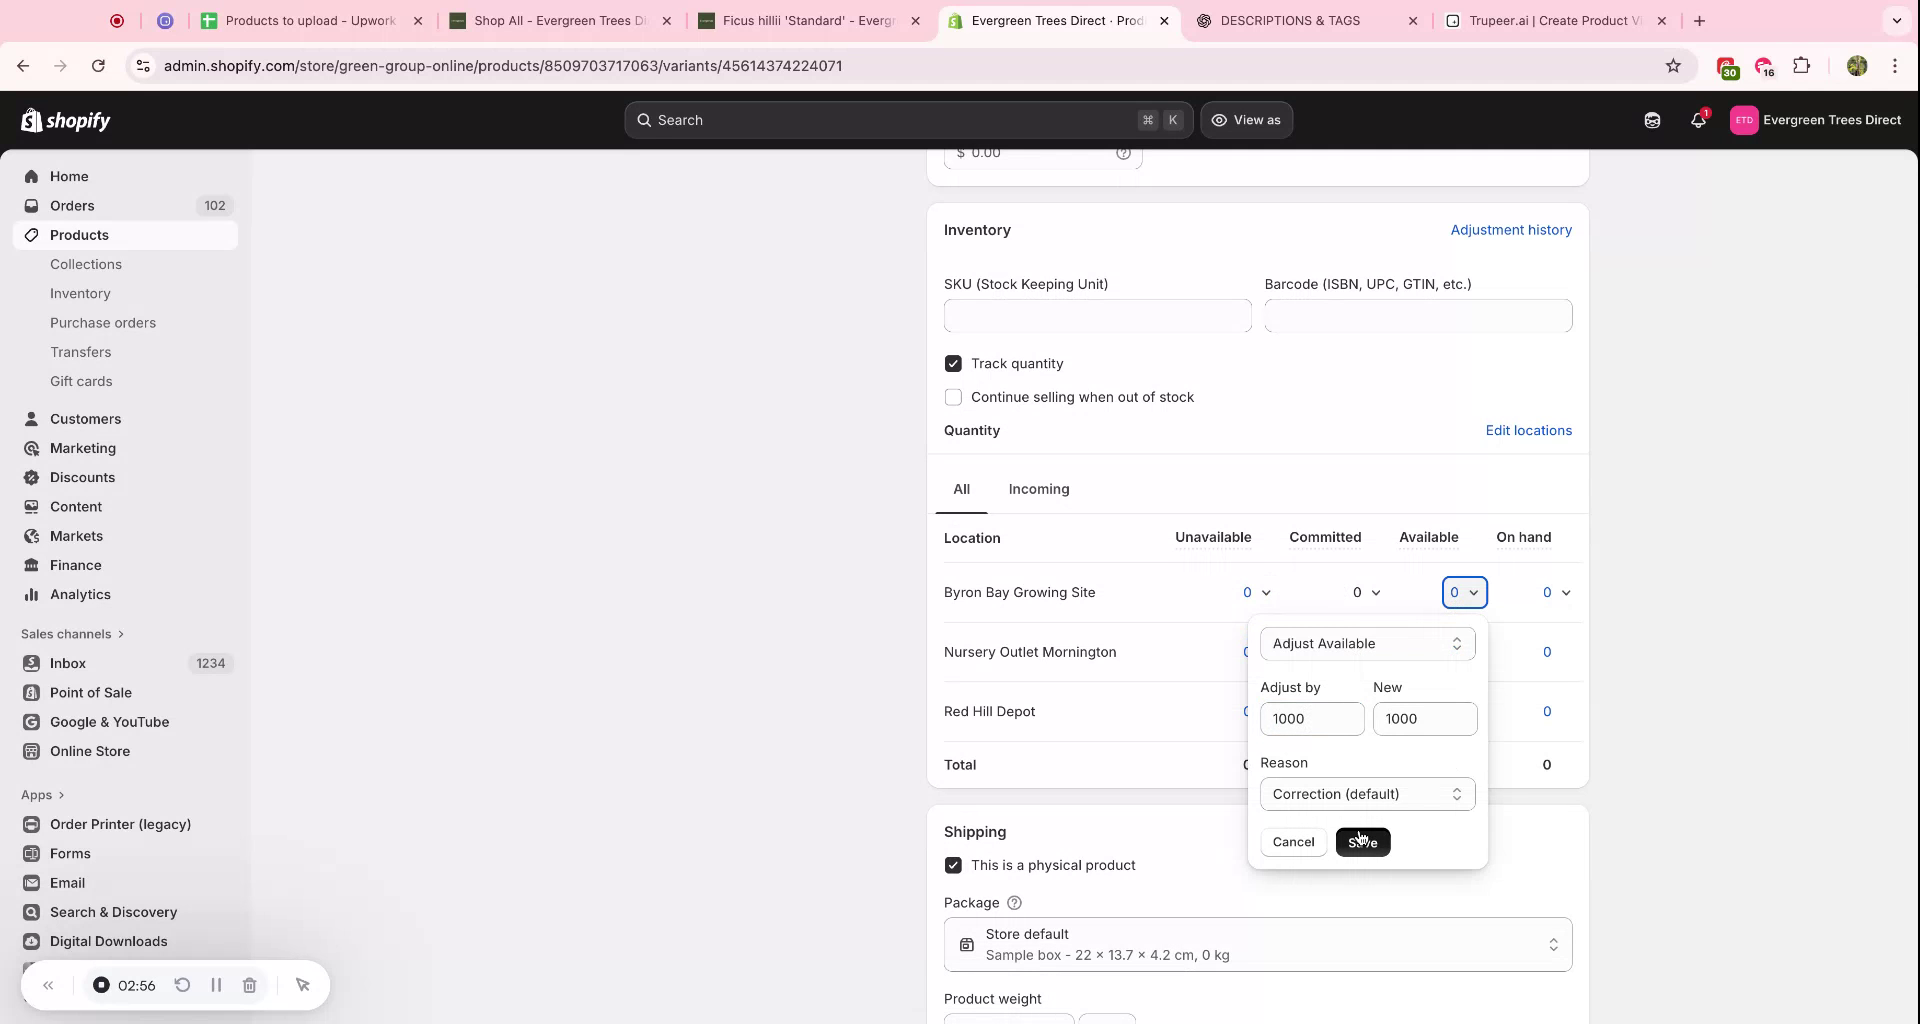This screenshot has width=1920, height=1024.
Task: Open the notifications bell in Shopify header
Action: click(1698, 120)
